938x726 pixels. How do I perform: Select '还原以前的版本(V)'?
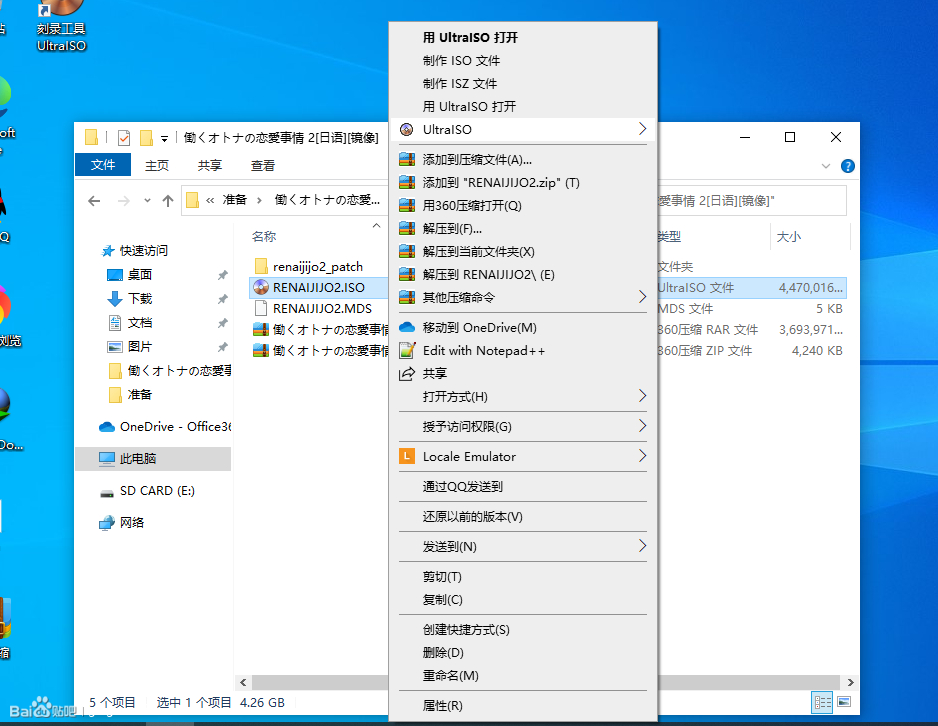pyautogui.click(x=523, y=517)
